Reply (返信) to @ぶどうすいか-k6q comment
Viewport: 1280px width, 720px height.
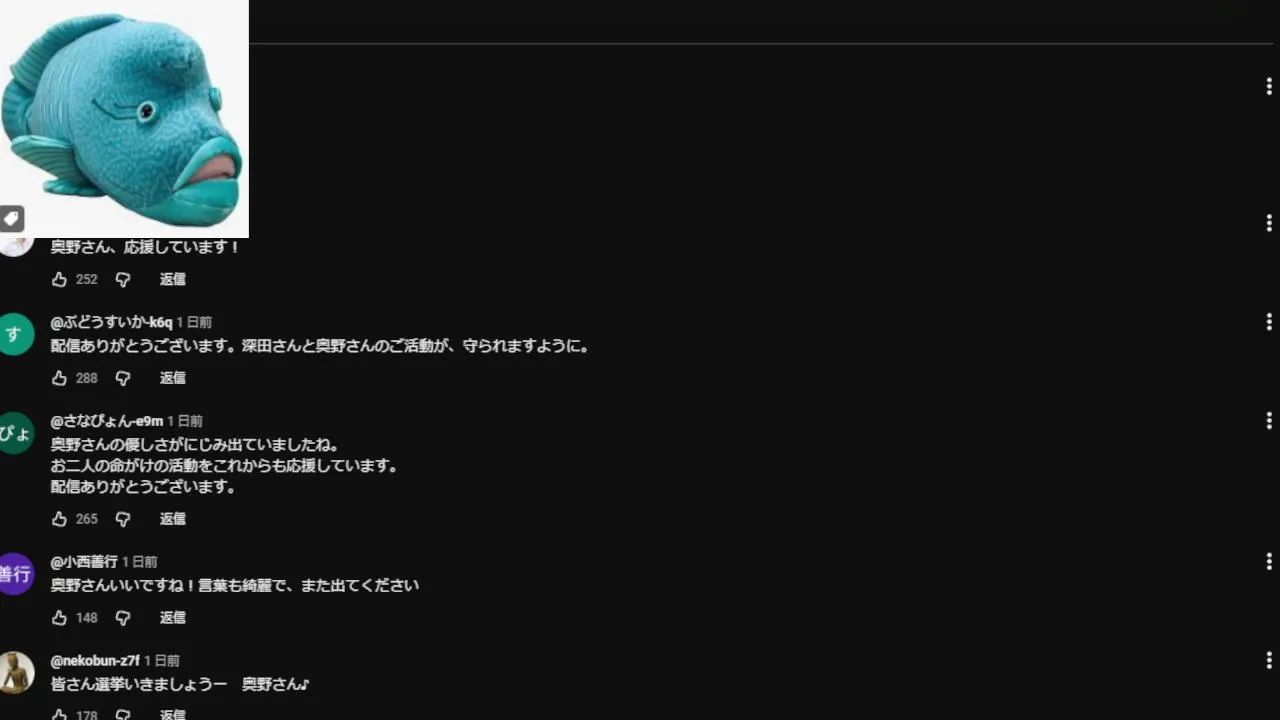pos(173,378)
